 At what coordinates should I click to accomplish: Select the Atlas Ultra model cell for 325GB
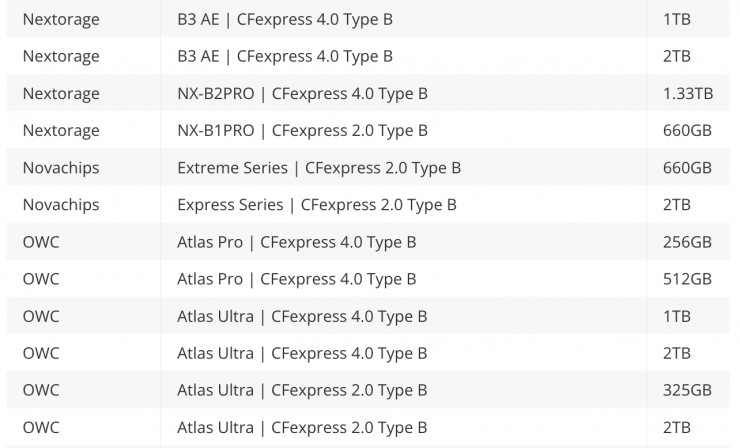point(302,390)
